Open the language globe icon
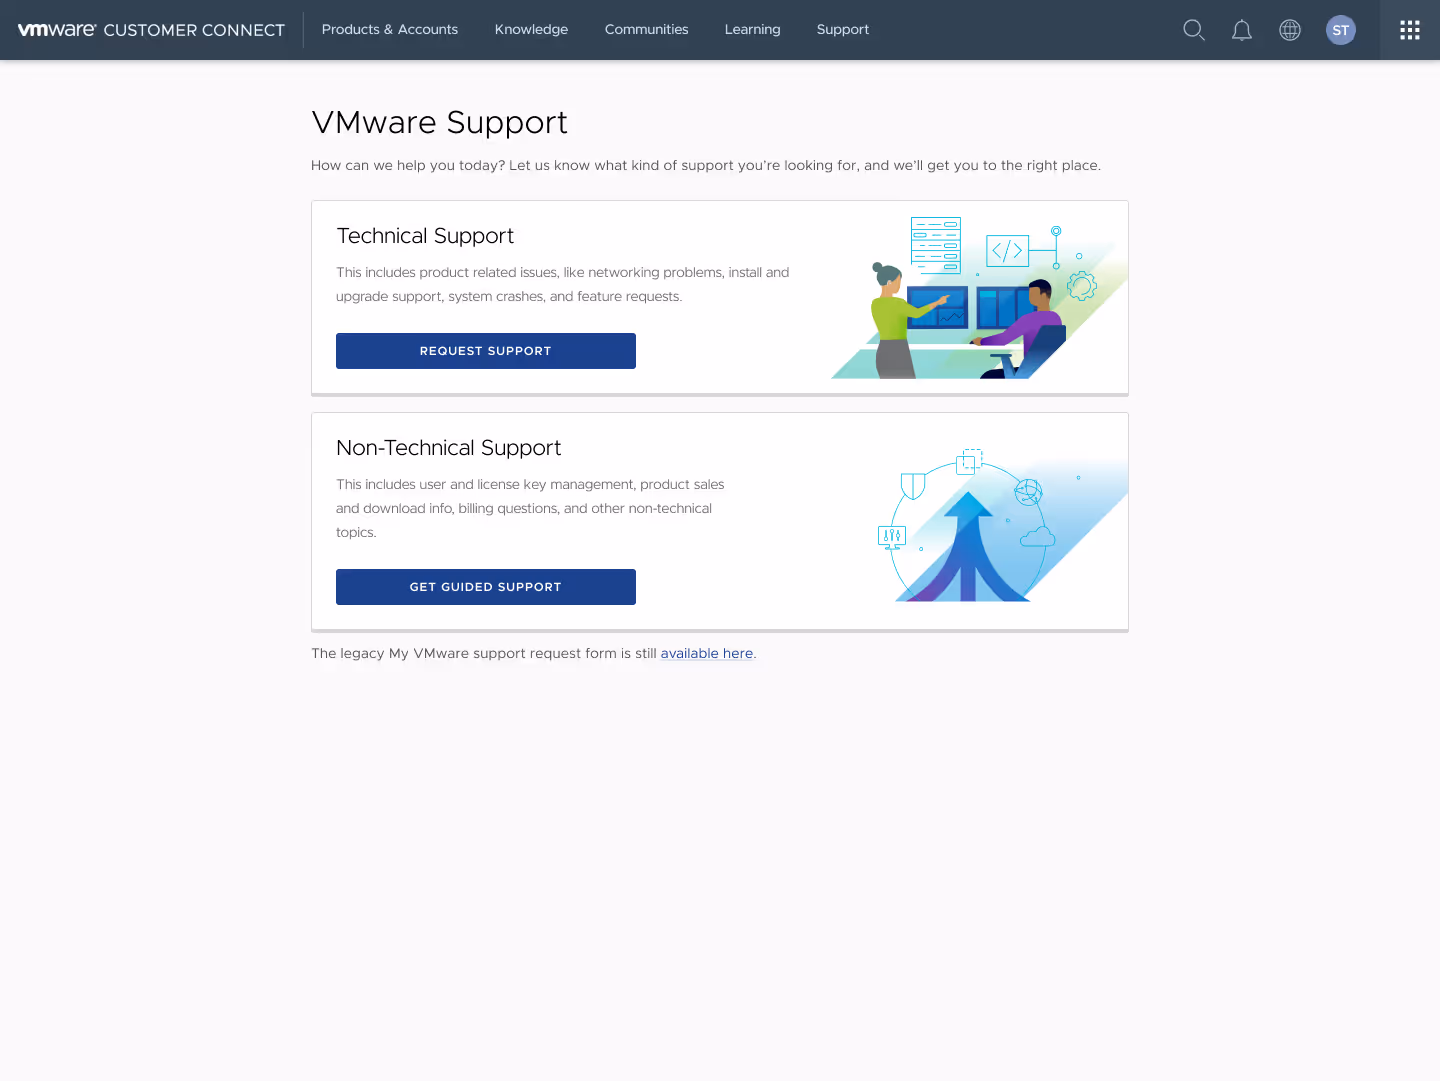Image resolution: width=1440 pixels, height=1081 pixels. pyautogui.click(x=1290, y=30)
